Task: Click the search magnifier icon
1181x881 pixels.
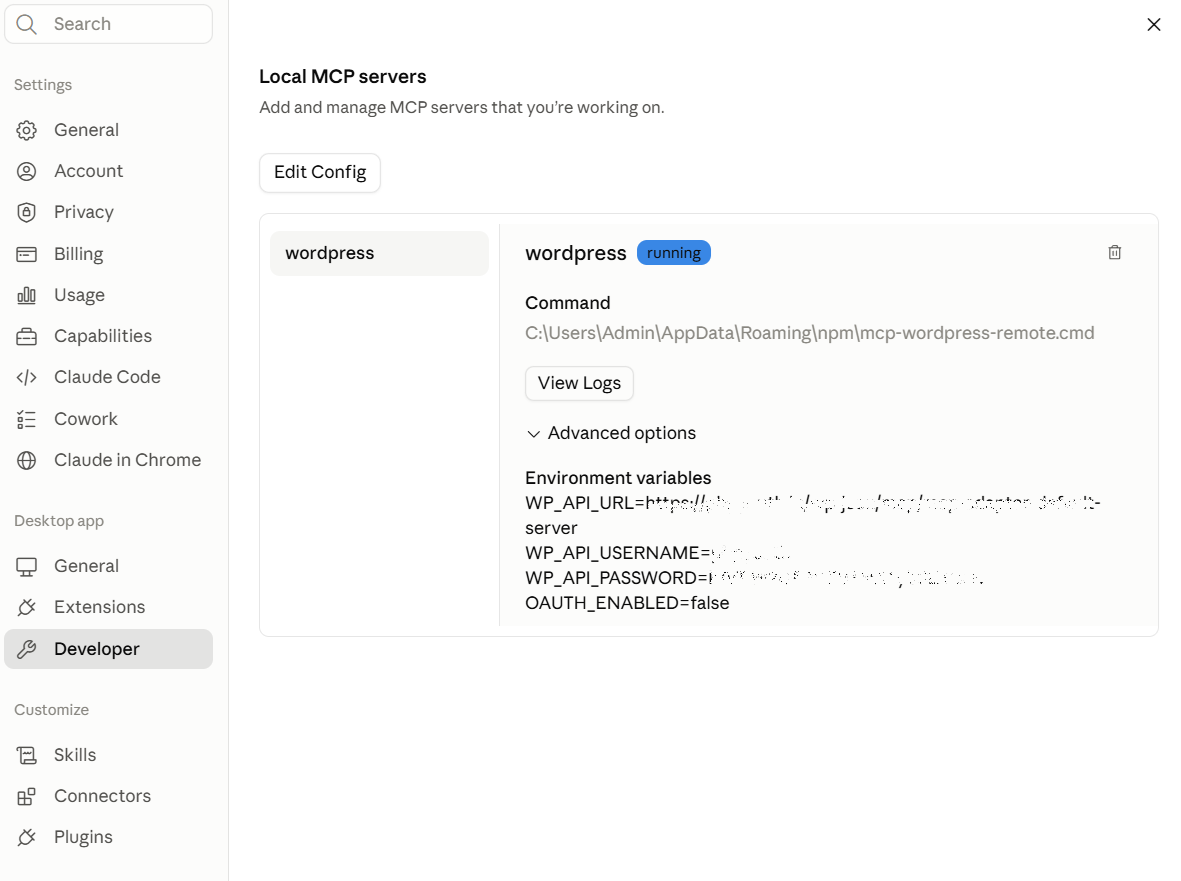Action: (26, 24)
